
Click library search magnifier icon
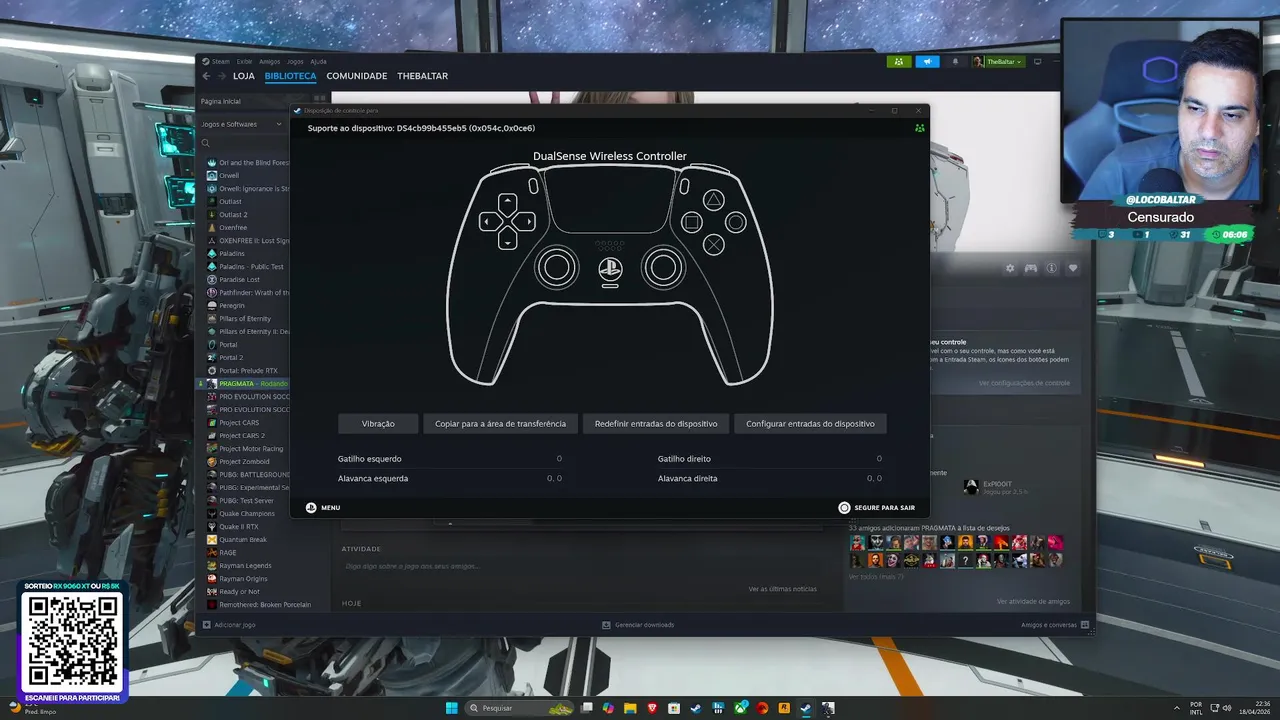(206, 143)
